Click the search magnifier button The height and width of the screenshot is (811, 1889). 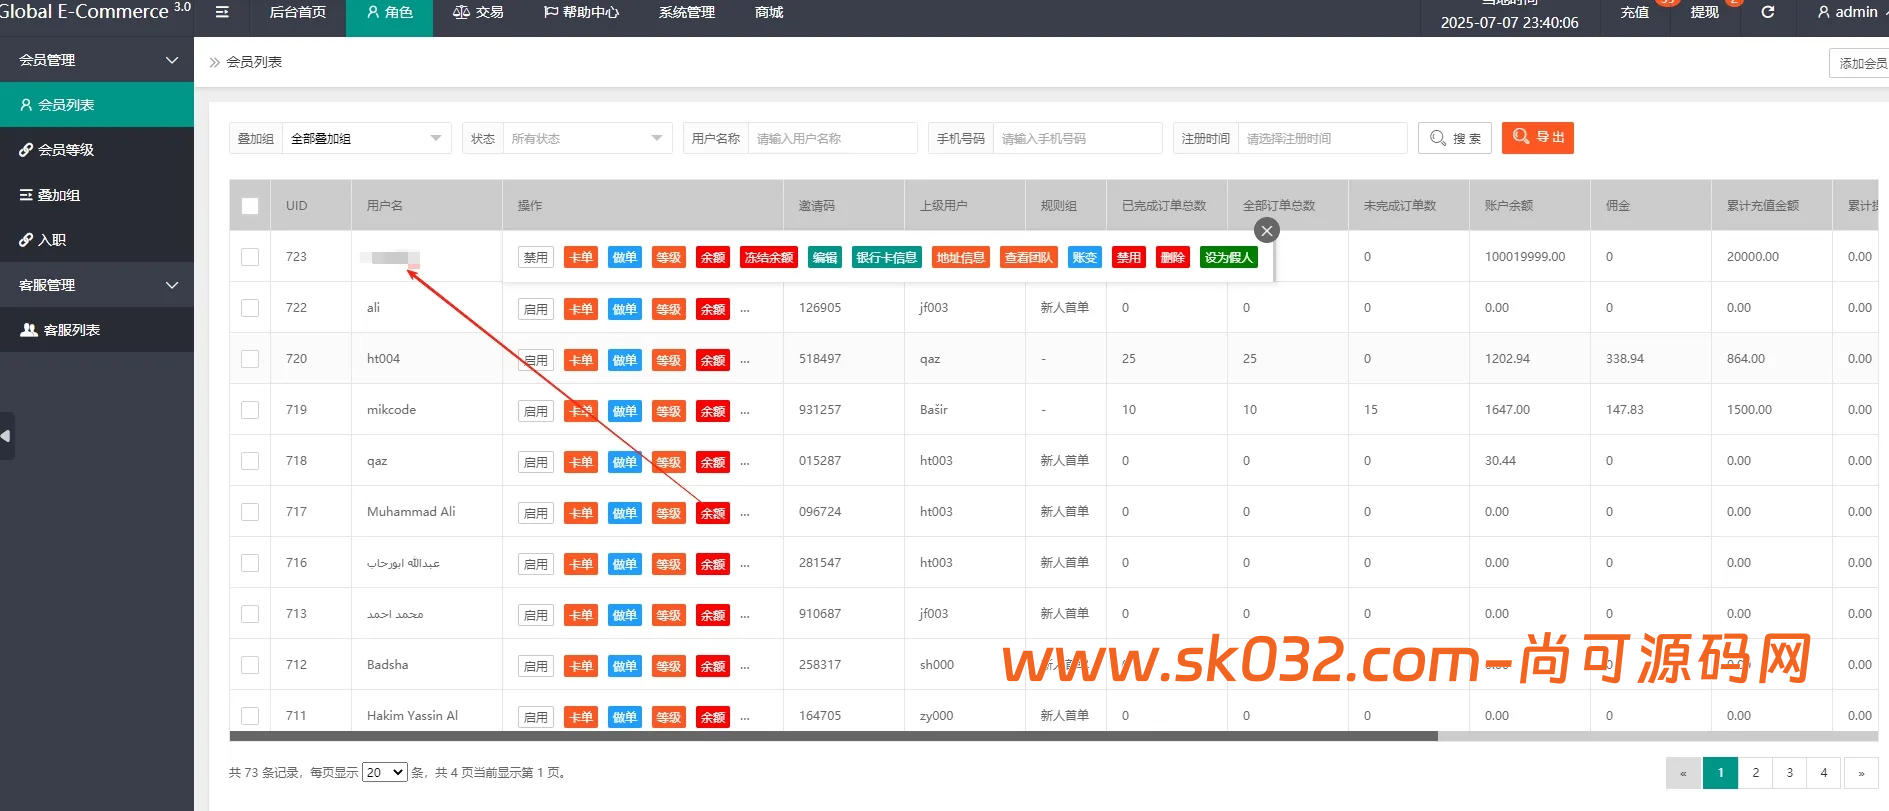click(x=1454, y=138)
